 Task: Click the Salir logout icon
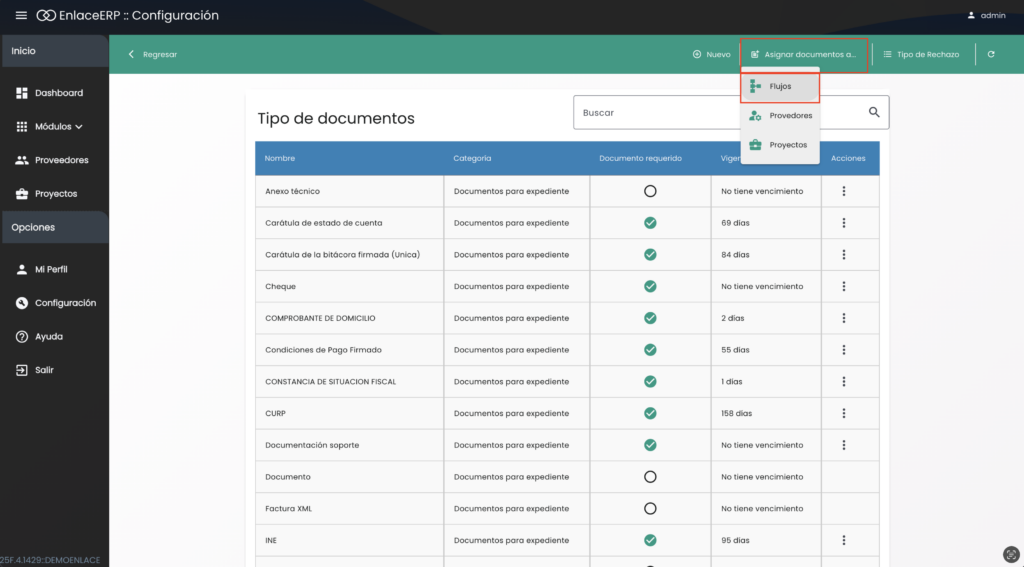click(x=22, y=370)
